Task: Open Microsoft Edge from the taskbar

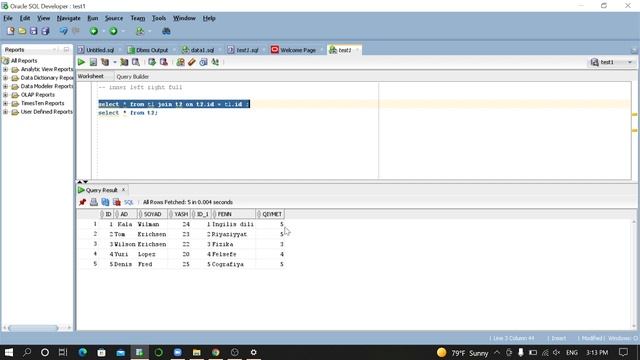Action: tap(83, 352)
